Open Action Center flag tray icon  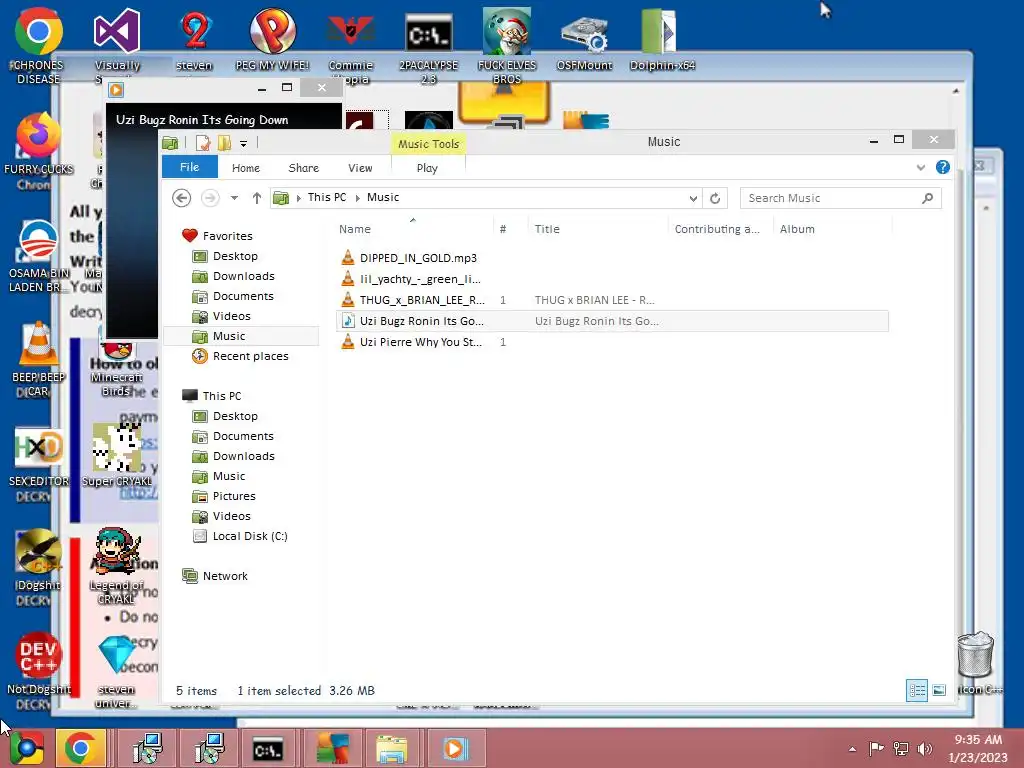[876, 748]
